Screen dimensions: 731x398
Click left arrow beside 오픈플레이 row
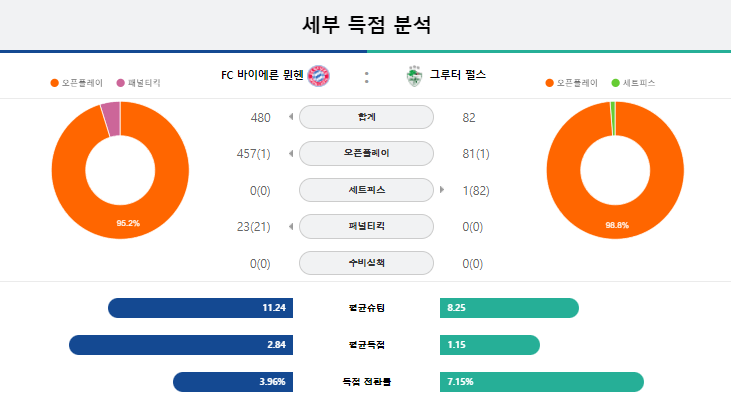[x=291, y=153]
